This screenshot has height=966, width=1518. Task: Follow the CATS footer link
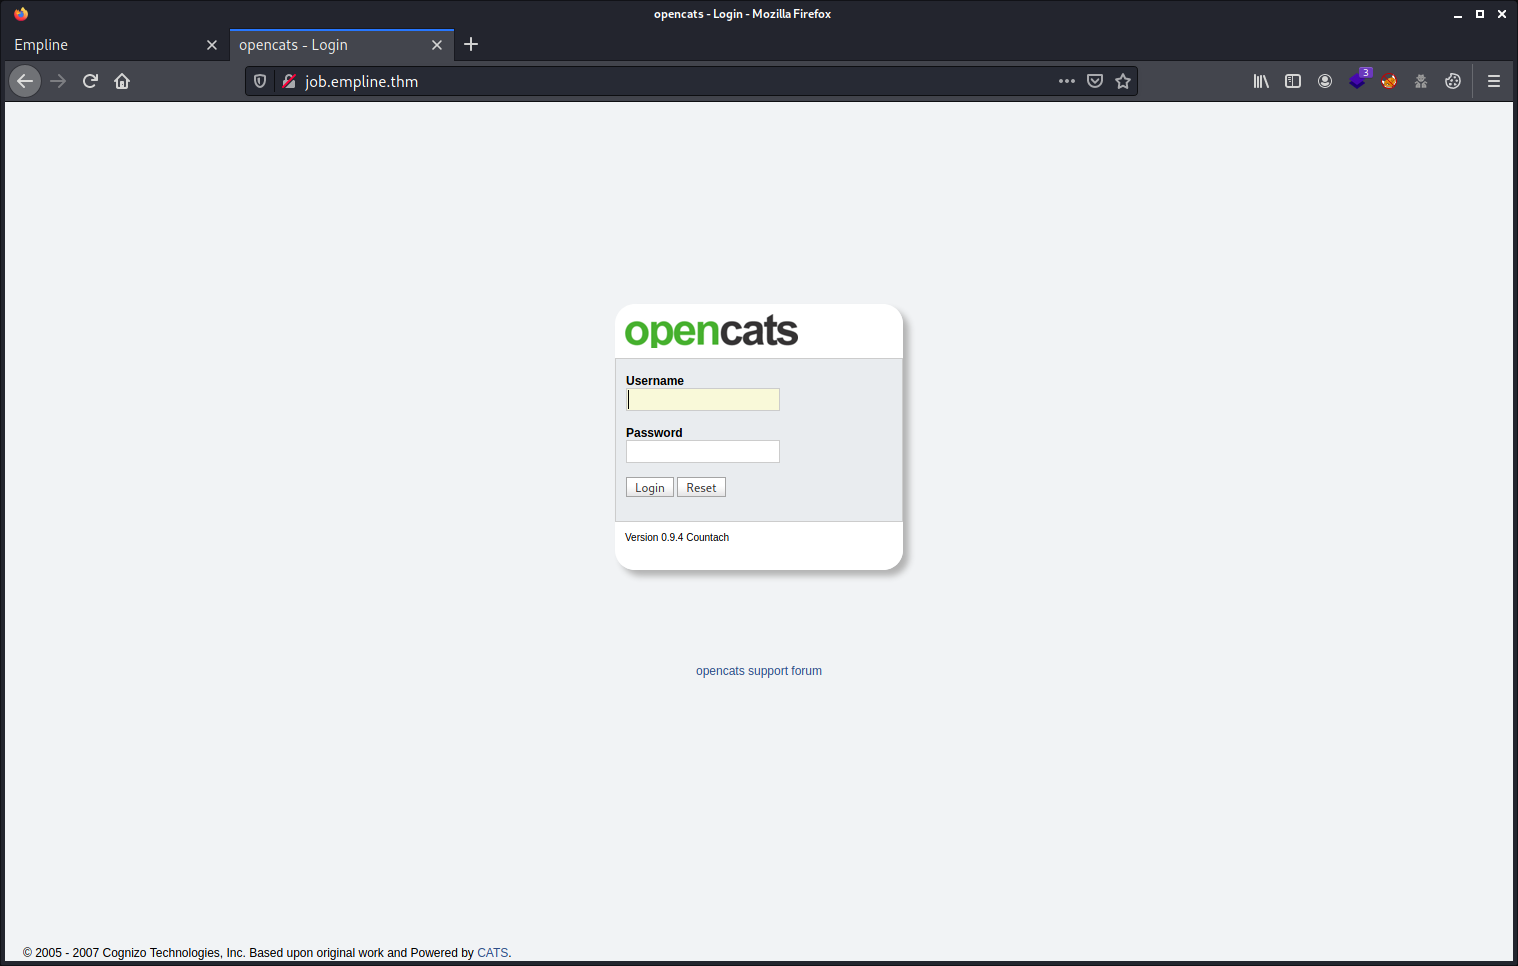[493, 953]
